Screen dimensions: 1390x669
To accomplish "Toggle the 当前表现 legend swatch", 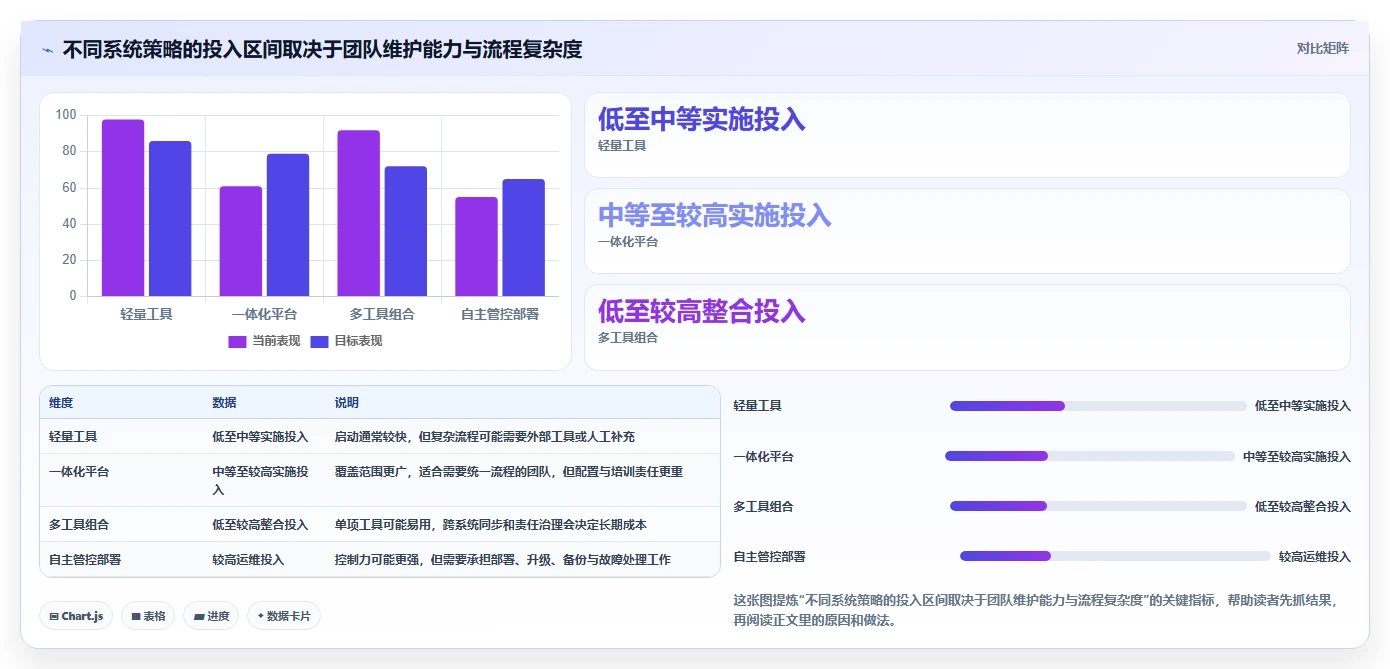I will click(x=237, y=341).
